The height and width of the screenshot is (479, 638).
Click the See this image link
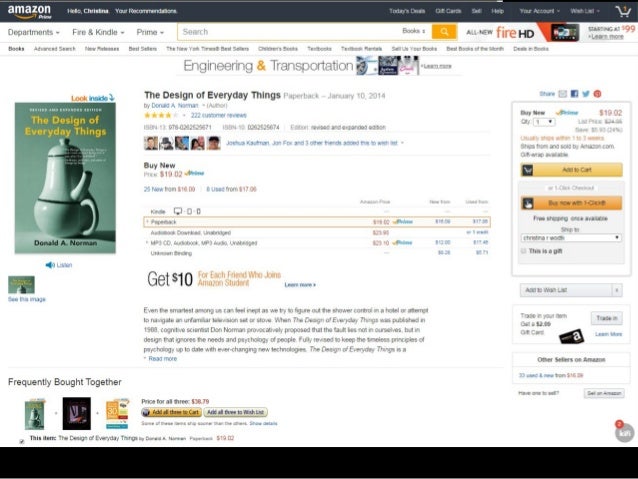[27, 300]
